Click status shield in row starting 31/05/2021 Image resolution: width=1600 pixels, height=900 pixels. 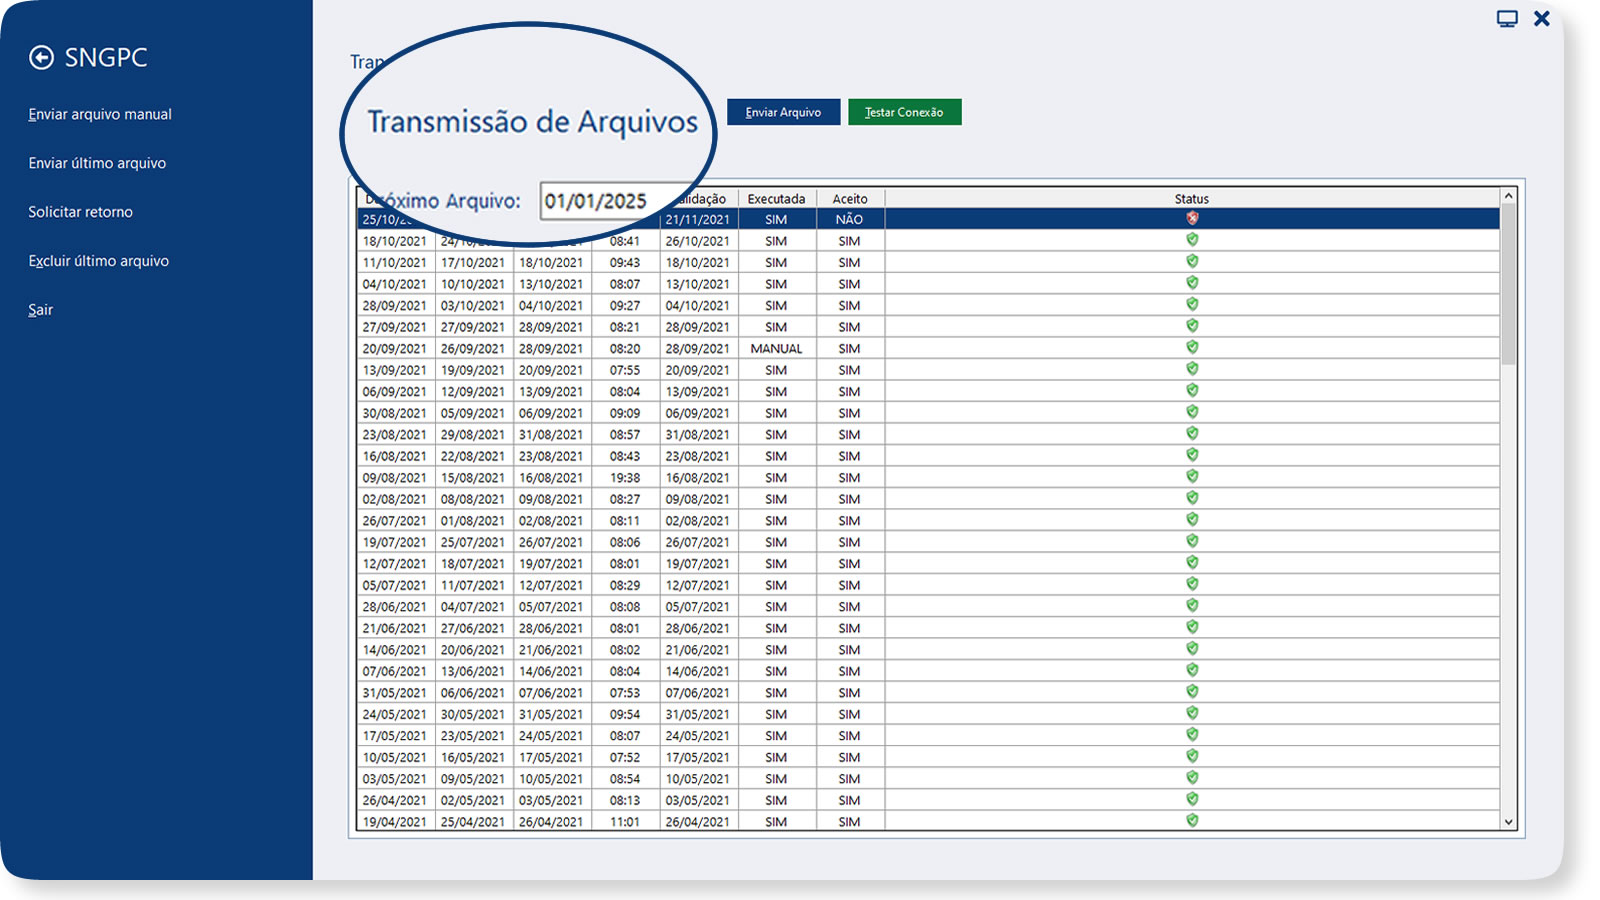[1192, 691]
